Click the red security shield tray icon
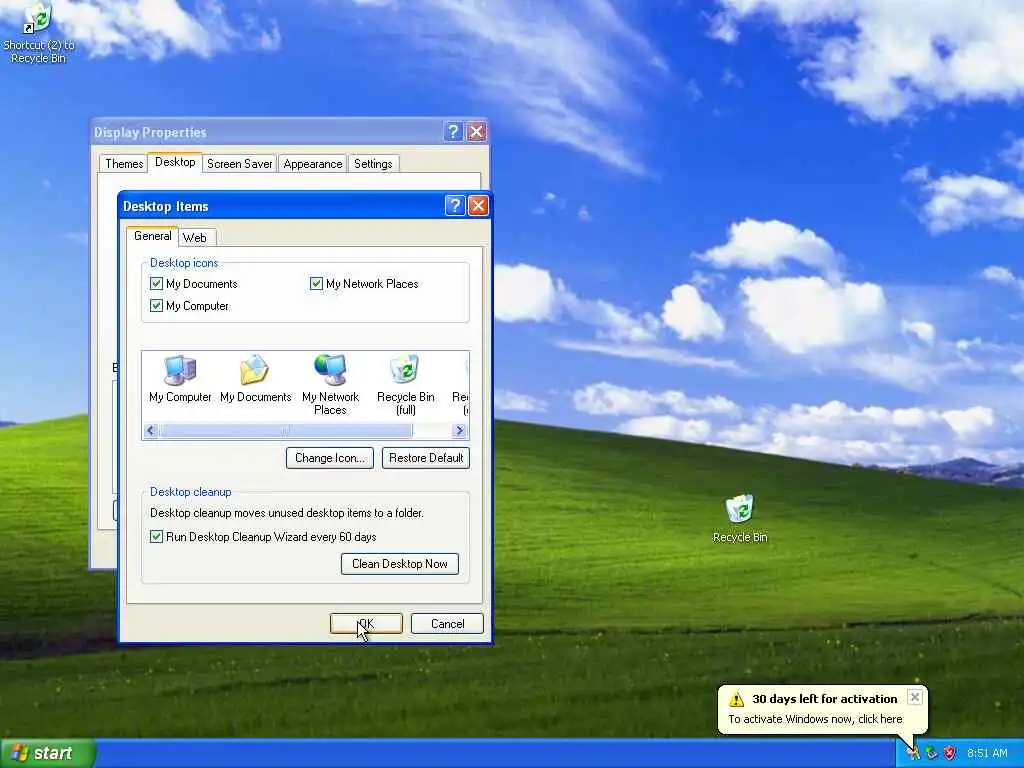 950,753
